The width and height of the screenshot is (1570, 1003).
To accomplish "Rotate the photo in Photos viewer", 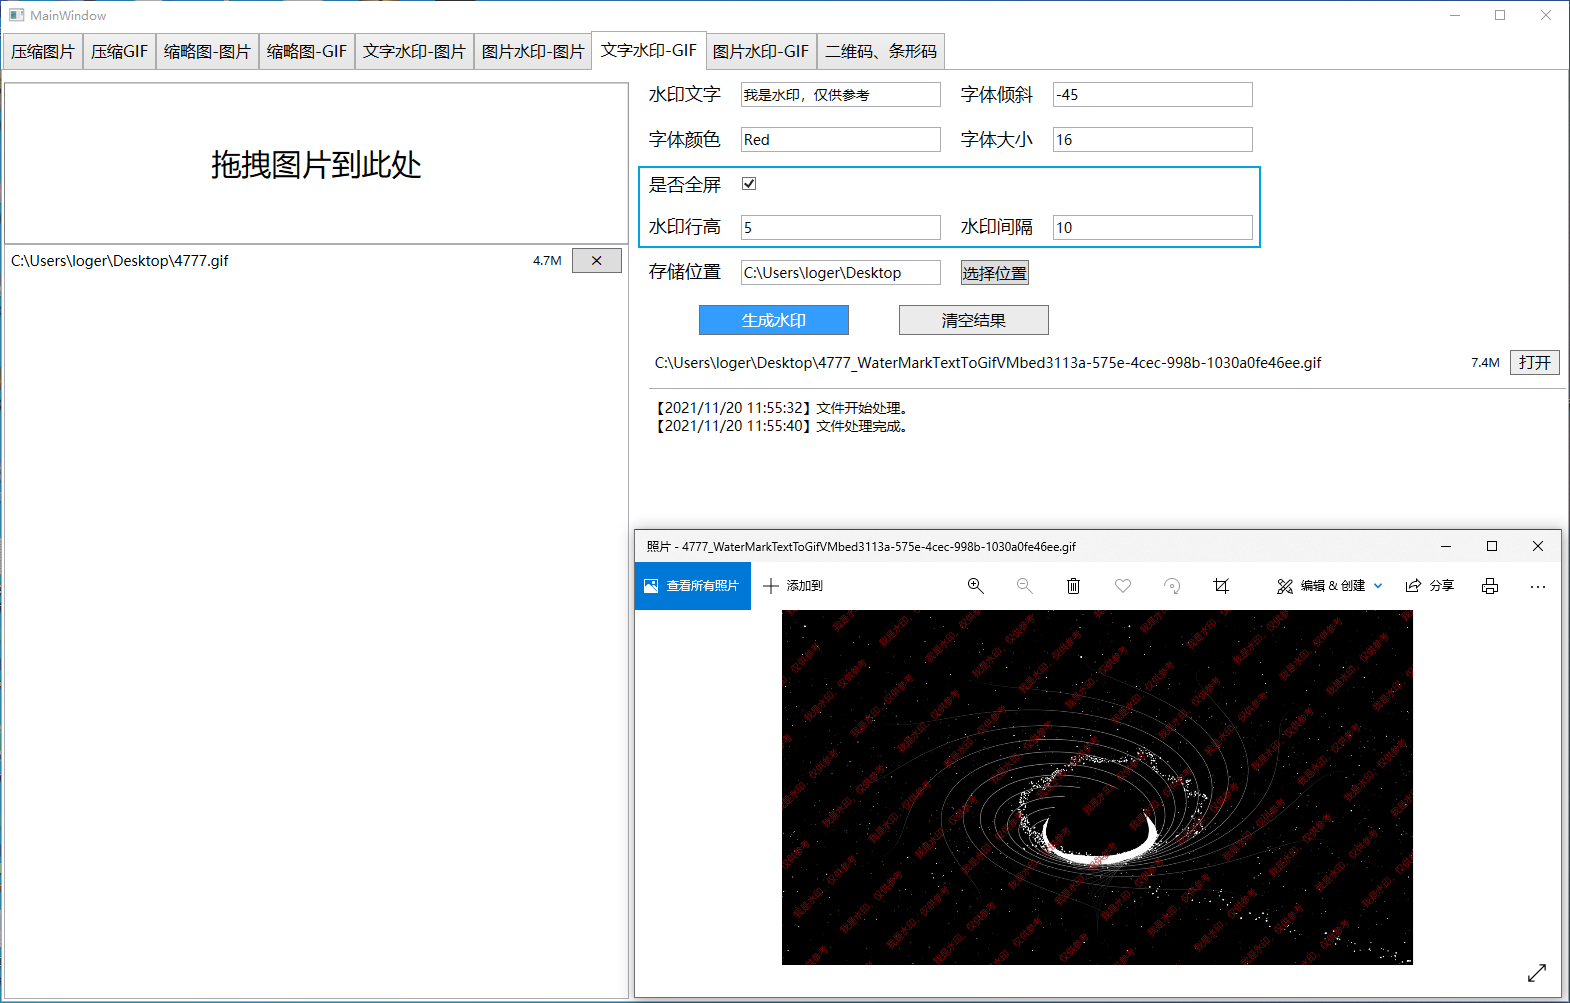I will coord(1172,586).
